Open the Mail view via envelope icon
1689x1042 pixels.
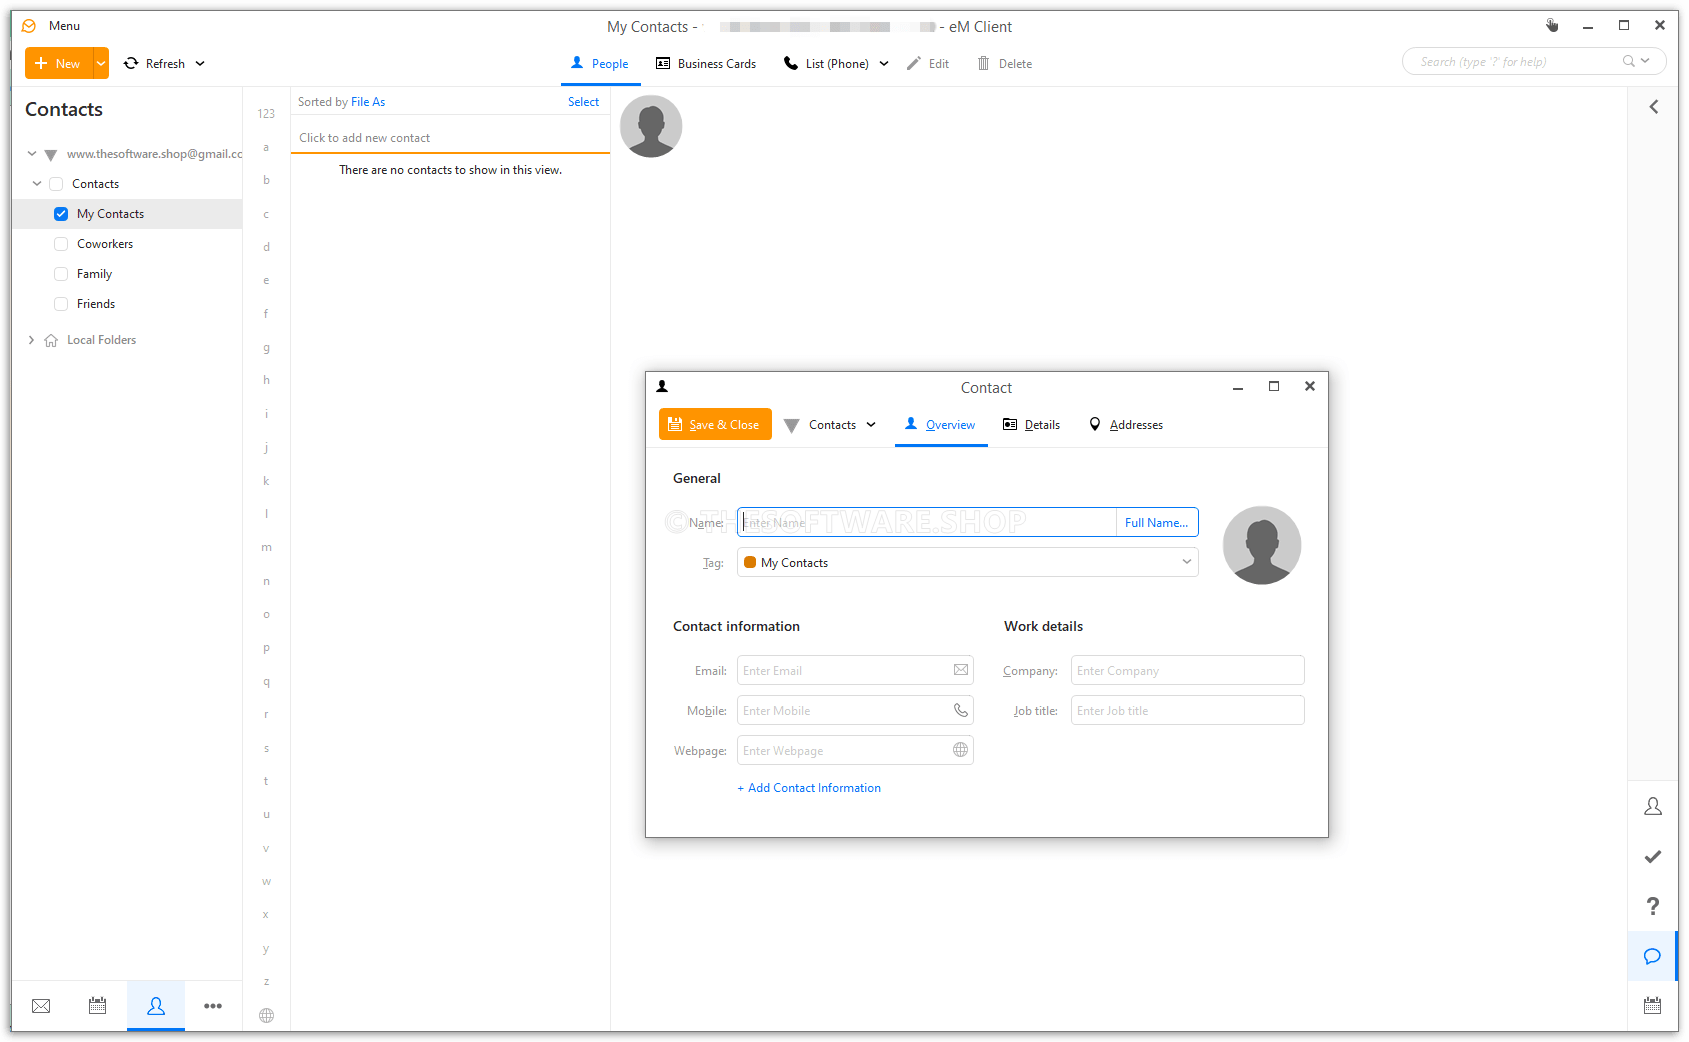pyautogui.click(x=41, y=1006)
